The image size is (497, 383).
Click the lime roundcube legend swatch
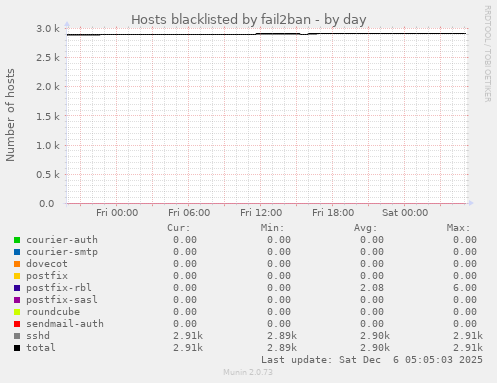[17, 312]
